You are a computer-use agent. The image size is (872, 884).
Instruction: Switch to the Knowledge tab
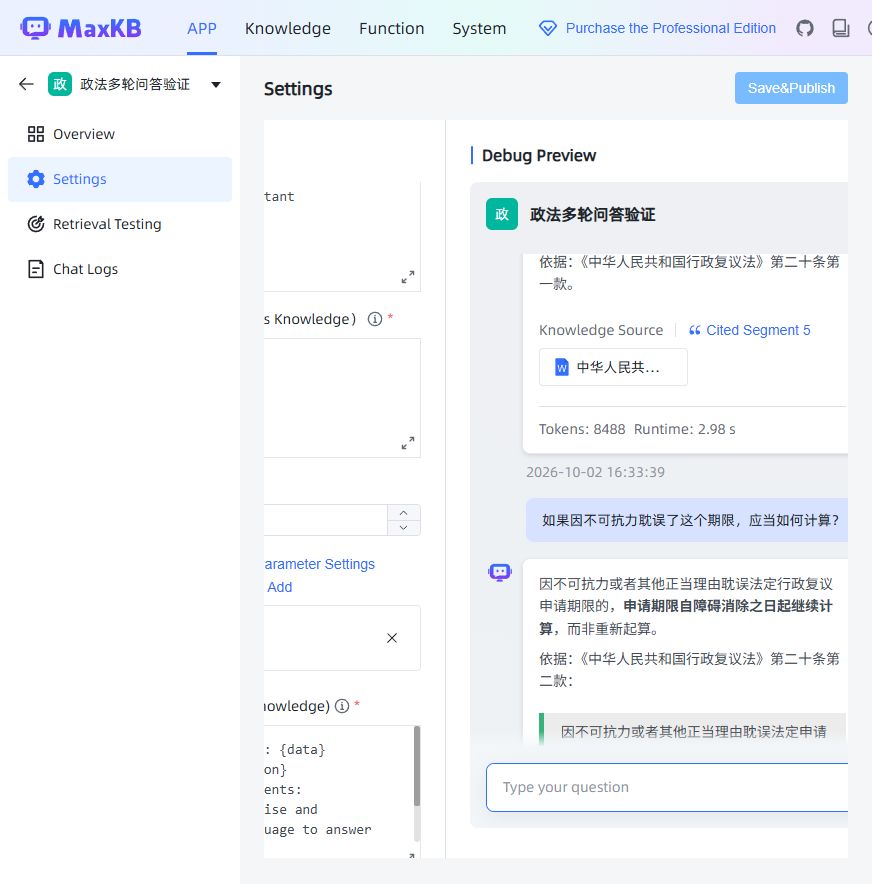[287, 28]
